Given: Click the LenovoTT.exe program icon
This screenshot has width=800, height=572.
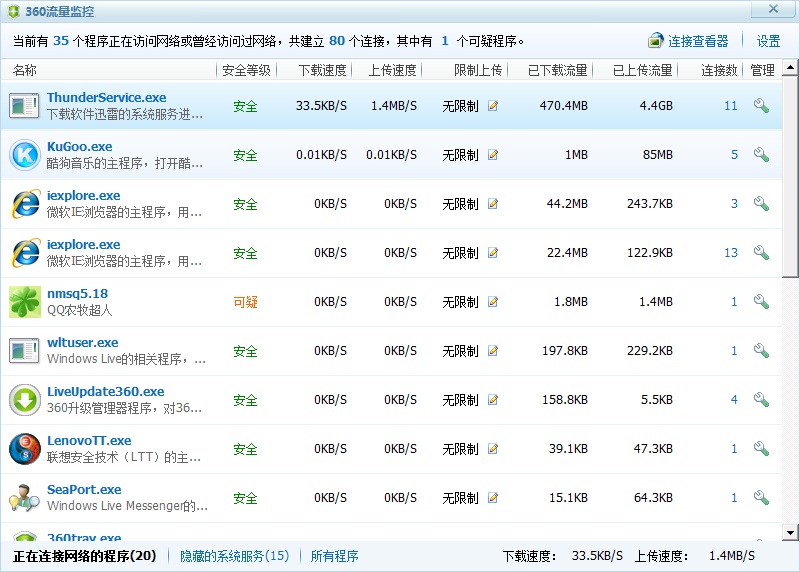Looking at the screenshot, I should [23, 449].
